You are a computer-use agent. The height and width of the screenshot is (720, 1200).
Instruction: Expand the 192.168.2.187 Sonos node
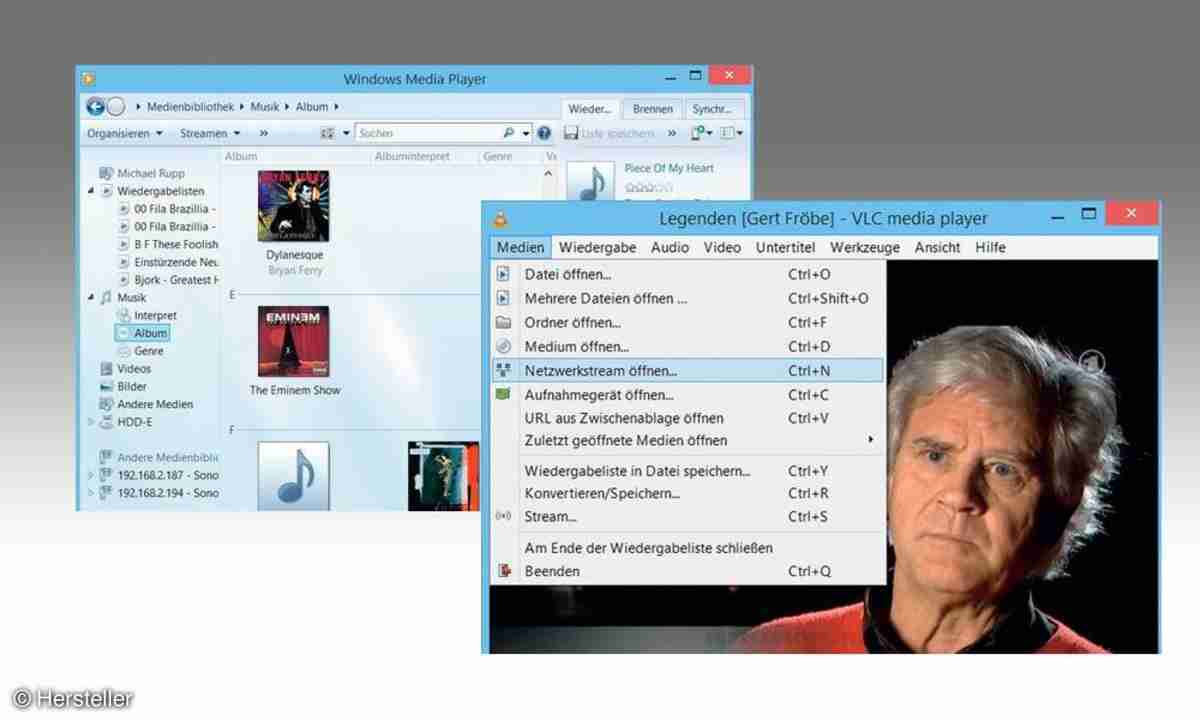click(92, 475)
